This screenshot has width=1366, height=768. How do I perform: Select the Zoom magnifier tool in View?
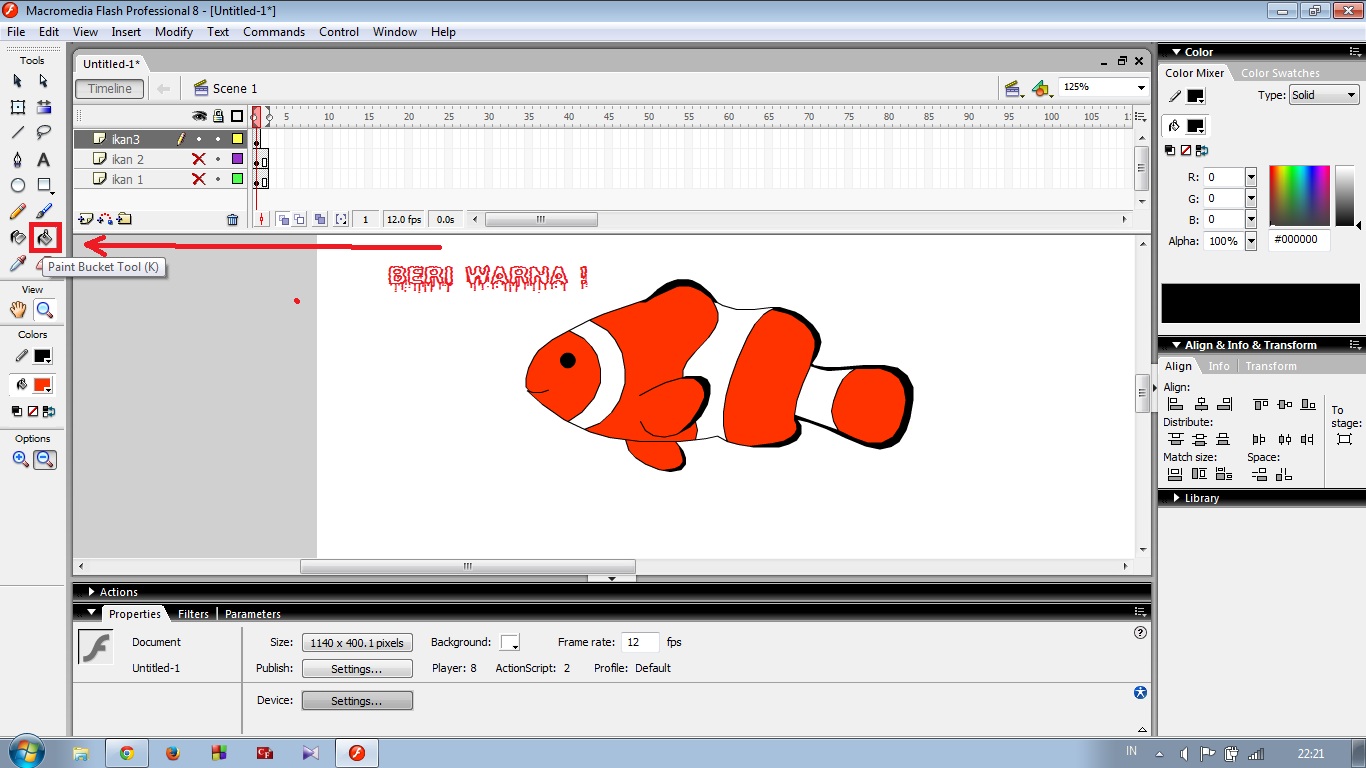point(44,310)
